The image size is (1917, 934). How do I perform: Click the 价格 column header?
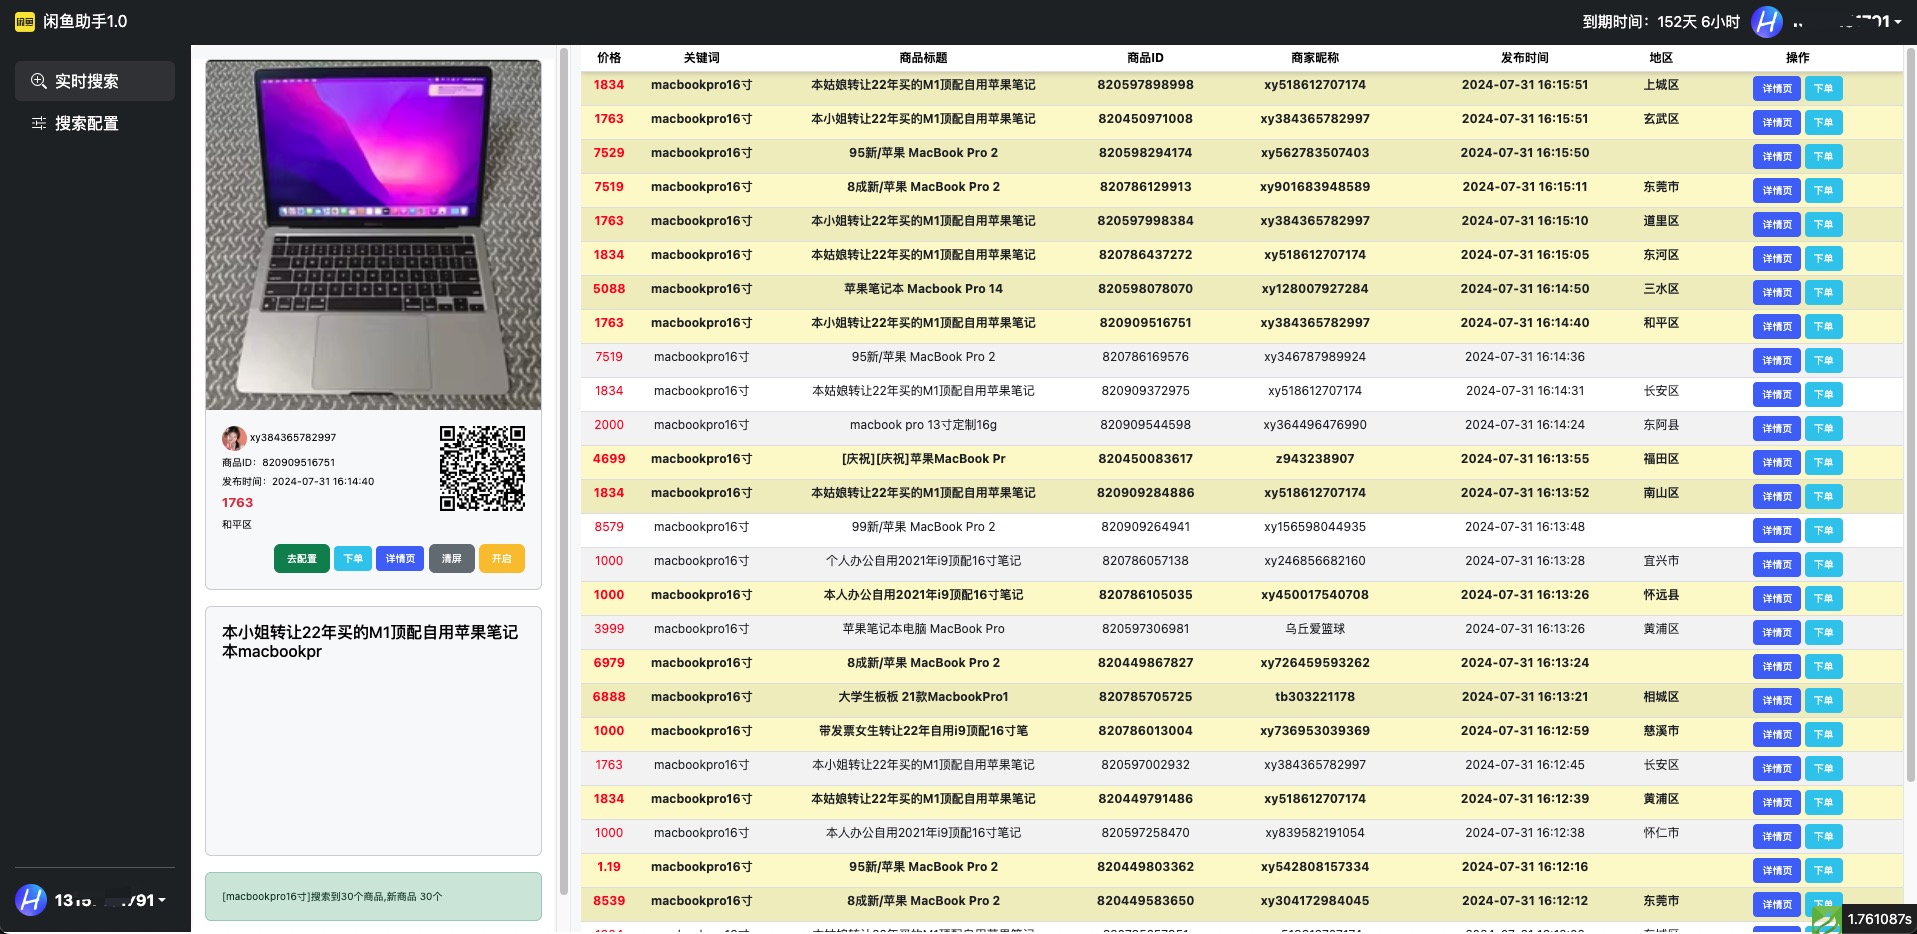pyautogui.click(x=609, y=58)
